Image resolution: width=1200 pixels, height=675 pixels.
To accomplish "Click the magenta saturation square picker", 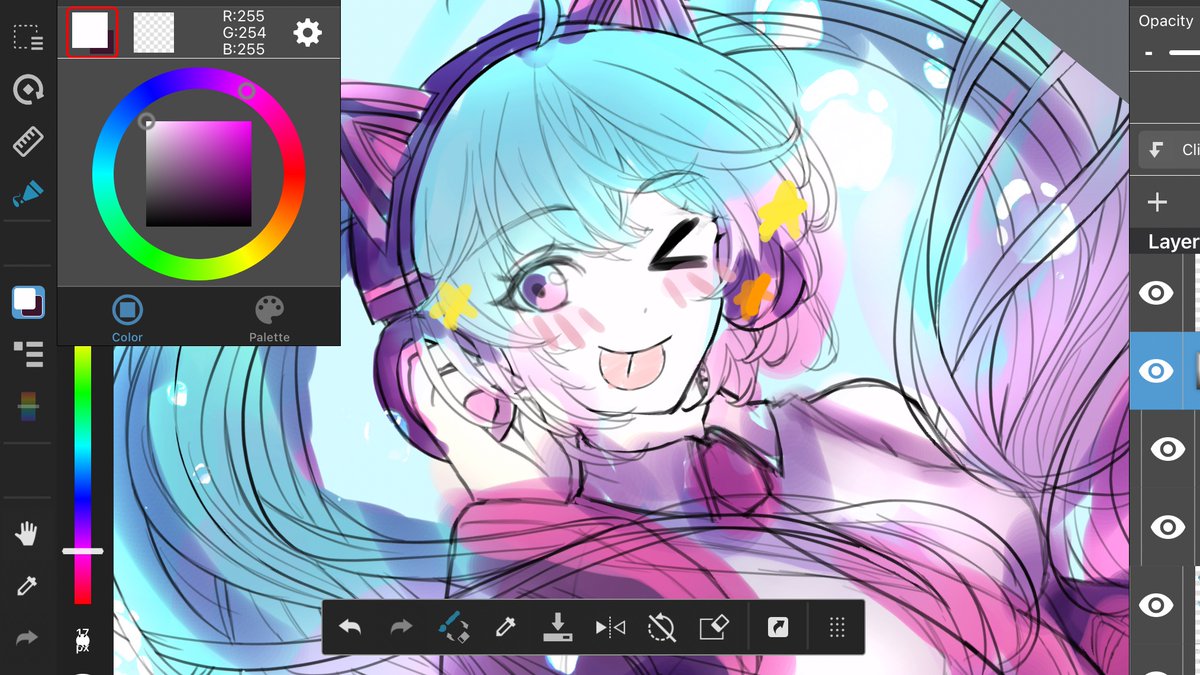I will point(199,174).
